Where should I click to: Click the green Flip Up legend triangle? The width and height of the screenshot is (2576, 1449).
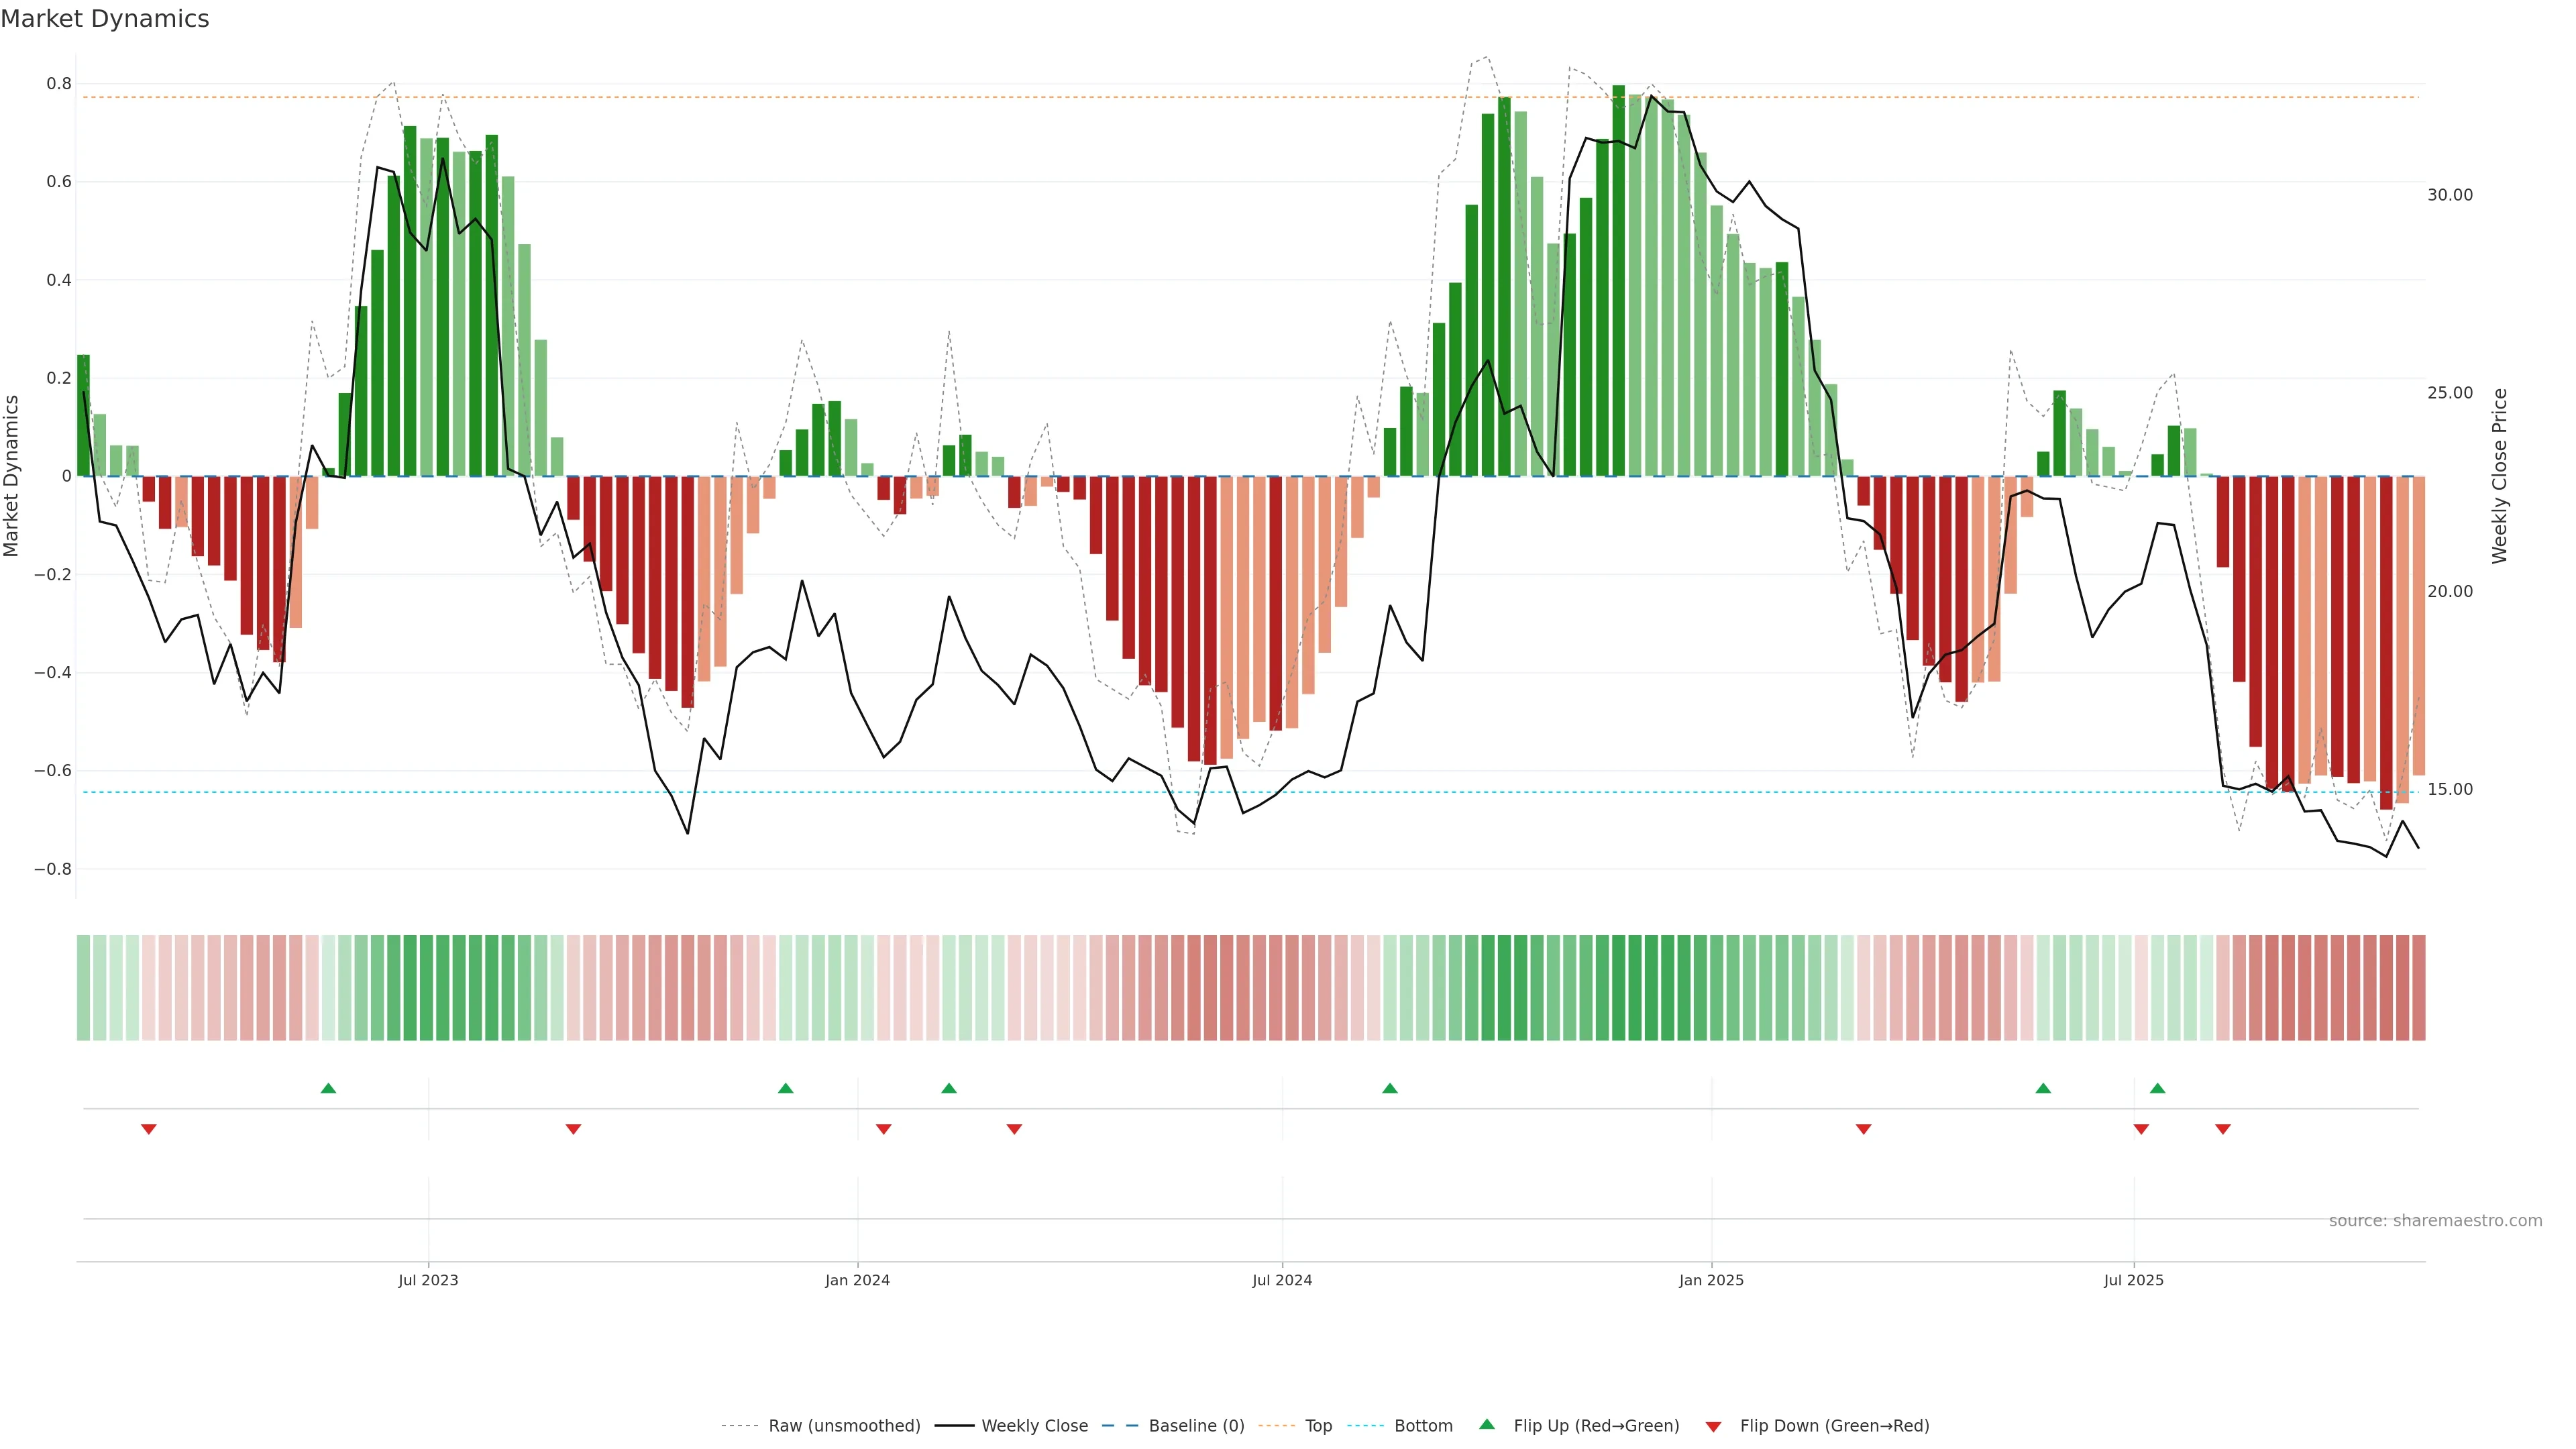pyautogui.click(x=1487, y=1424)
